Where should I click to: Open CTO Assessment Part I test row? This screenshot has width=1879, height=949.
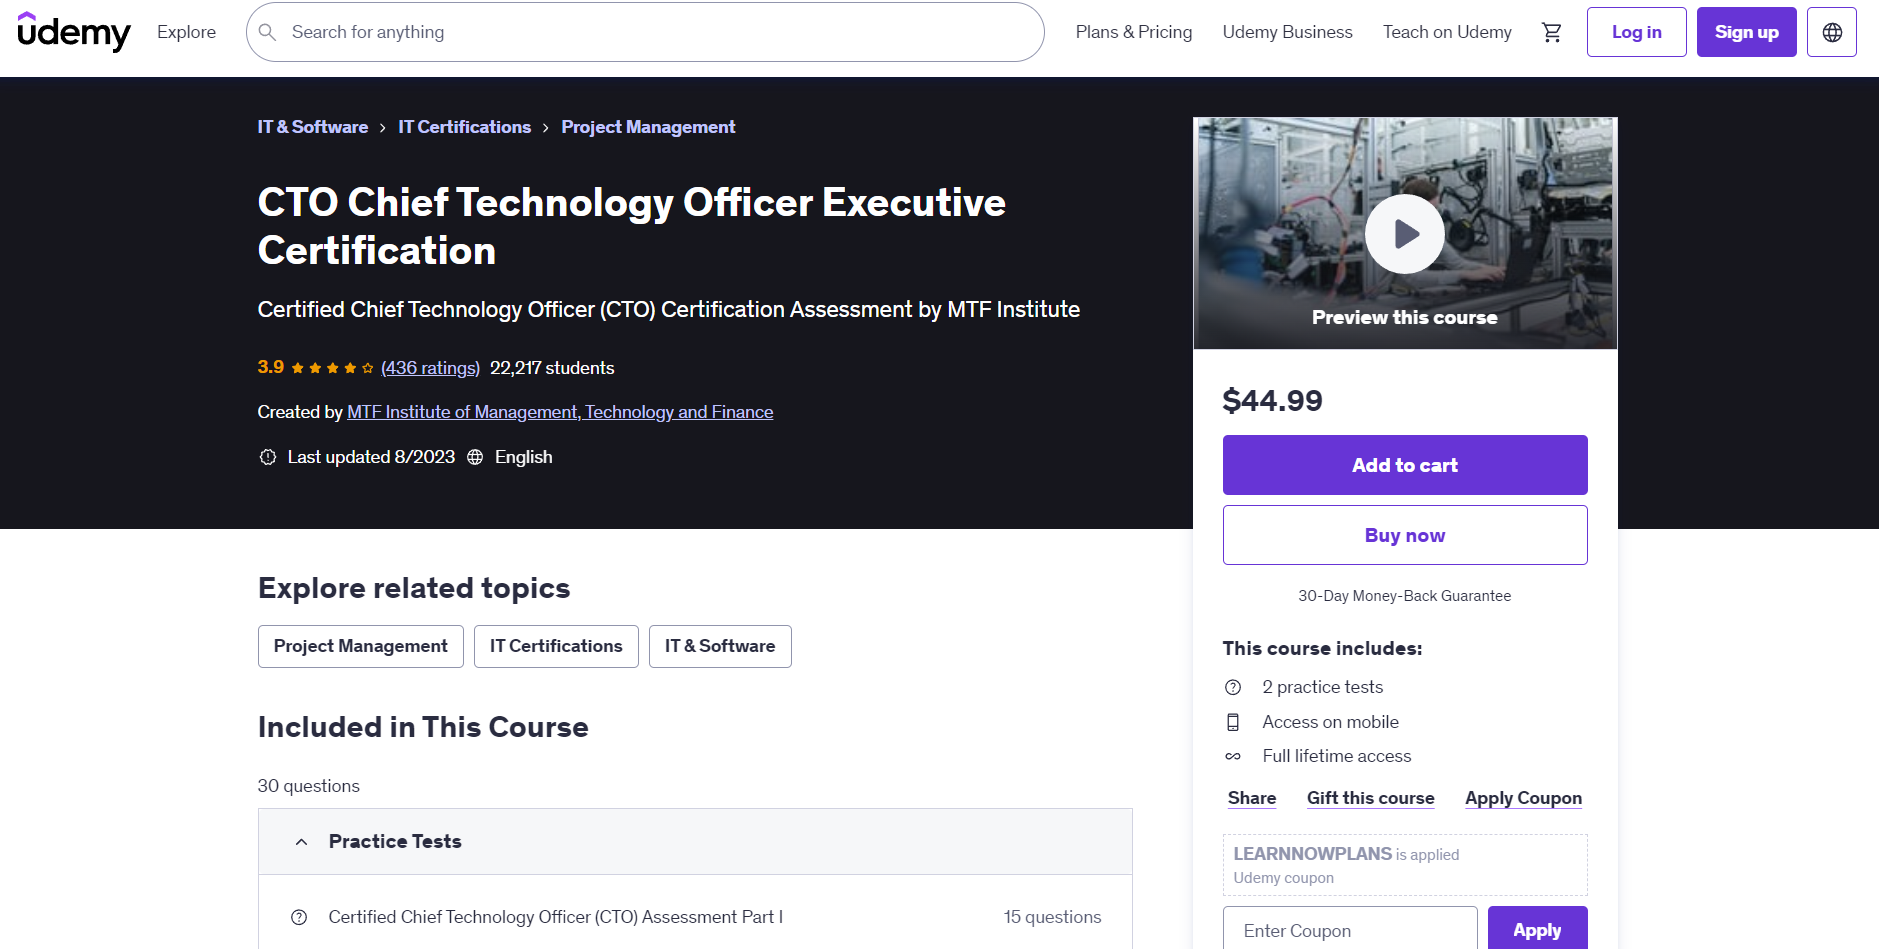pos(695,917)
